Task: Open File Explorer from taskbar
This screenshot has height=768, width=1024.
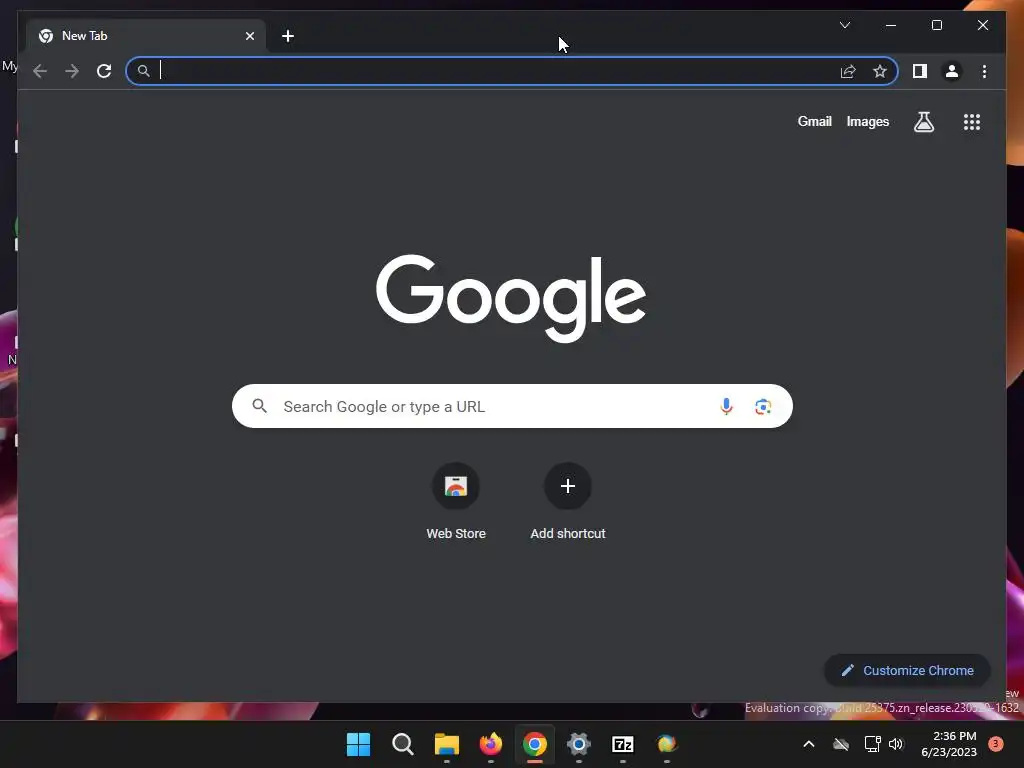Action: pos(447,744)
